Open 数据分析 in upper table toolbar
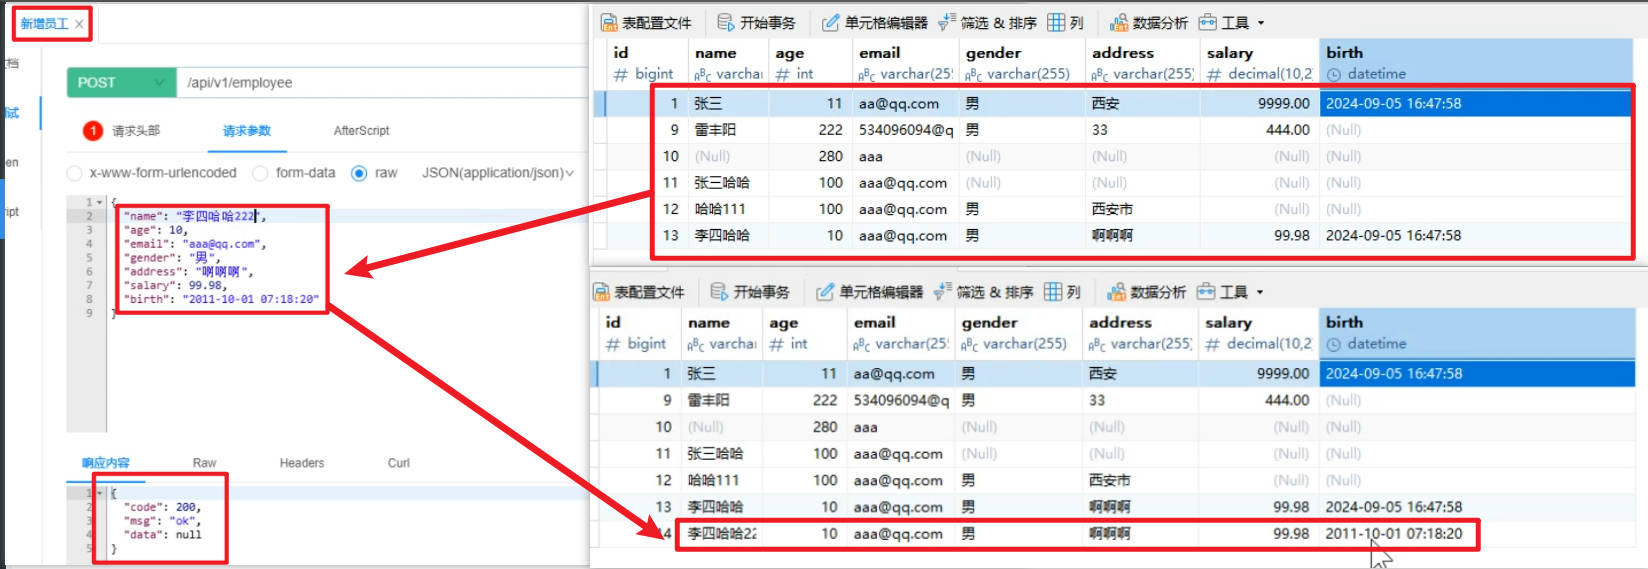The image size is (1648, 569). (x=1148, y=22)
